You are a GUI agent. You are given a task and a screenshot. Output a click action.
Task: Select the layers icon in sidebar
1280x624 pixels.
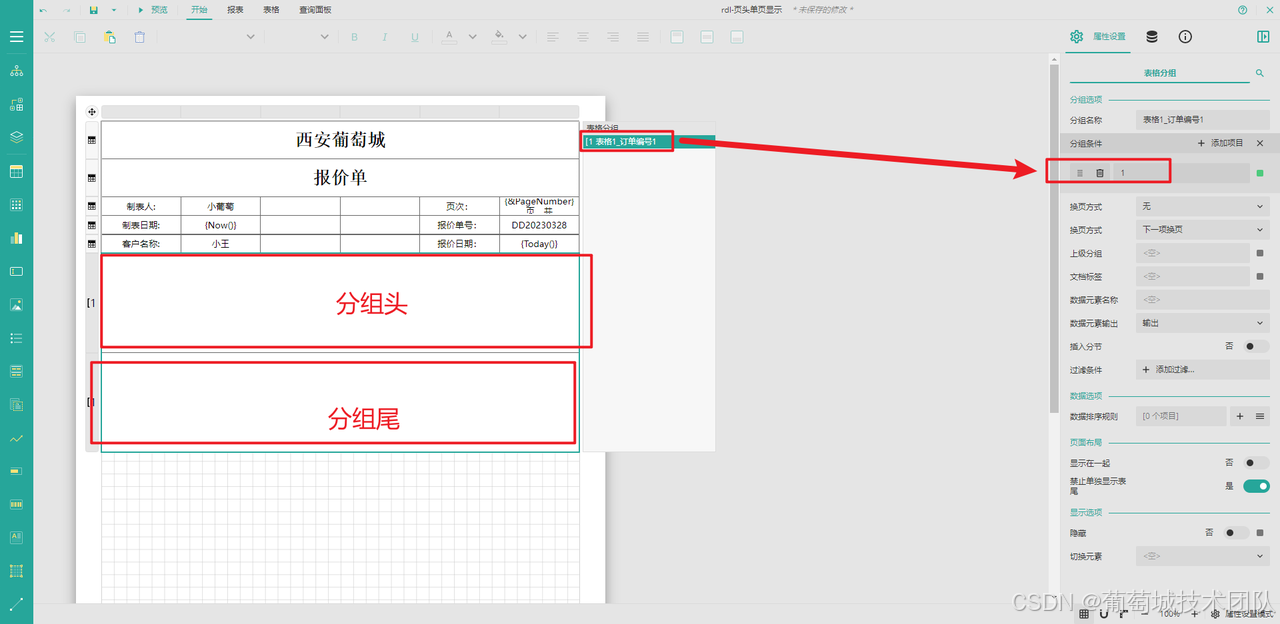click(x=16, y=137)
